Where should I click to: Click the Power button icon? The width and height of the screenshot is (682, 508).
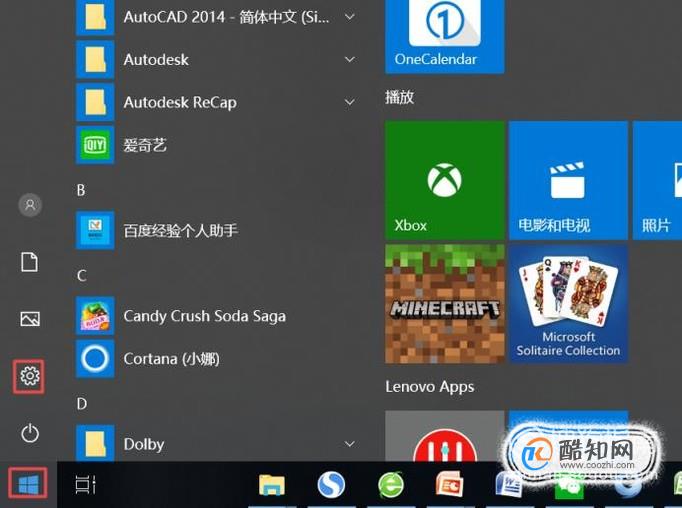click(30, 433)
